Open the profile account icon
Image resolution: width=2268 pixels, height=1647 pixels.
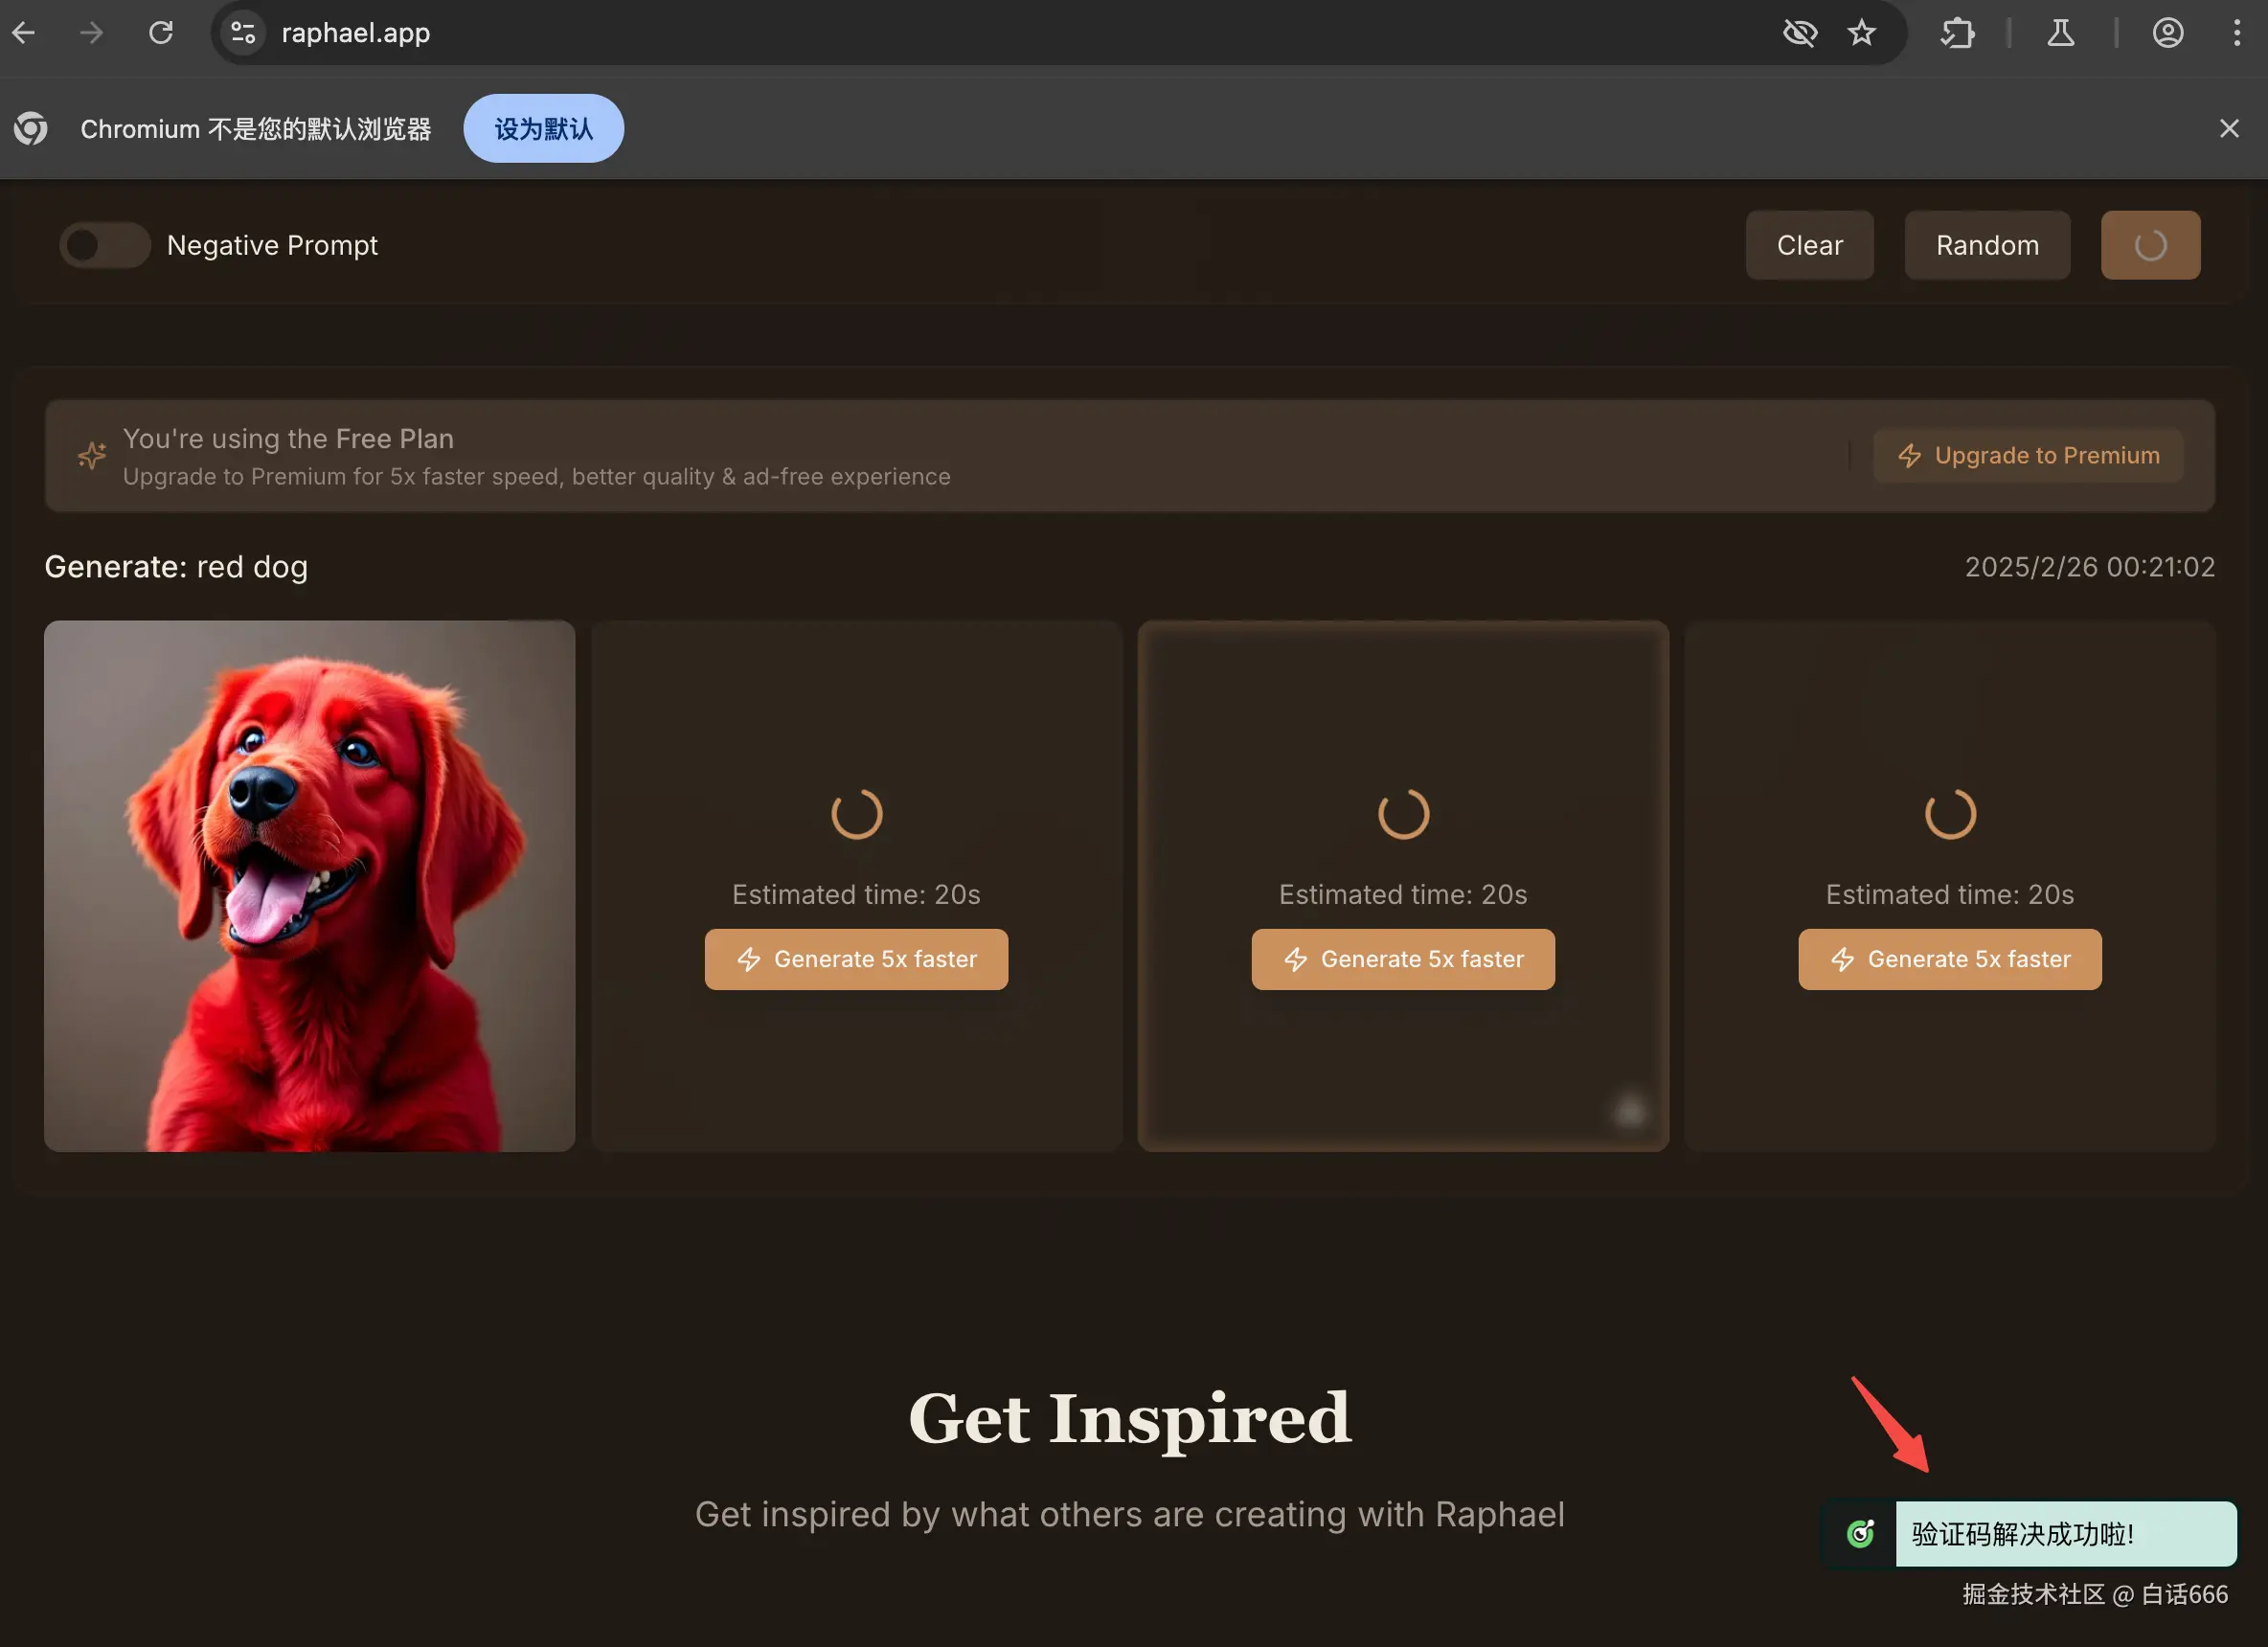pos(2167,33)
